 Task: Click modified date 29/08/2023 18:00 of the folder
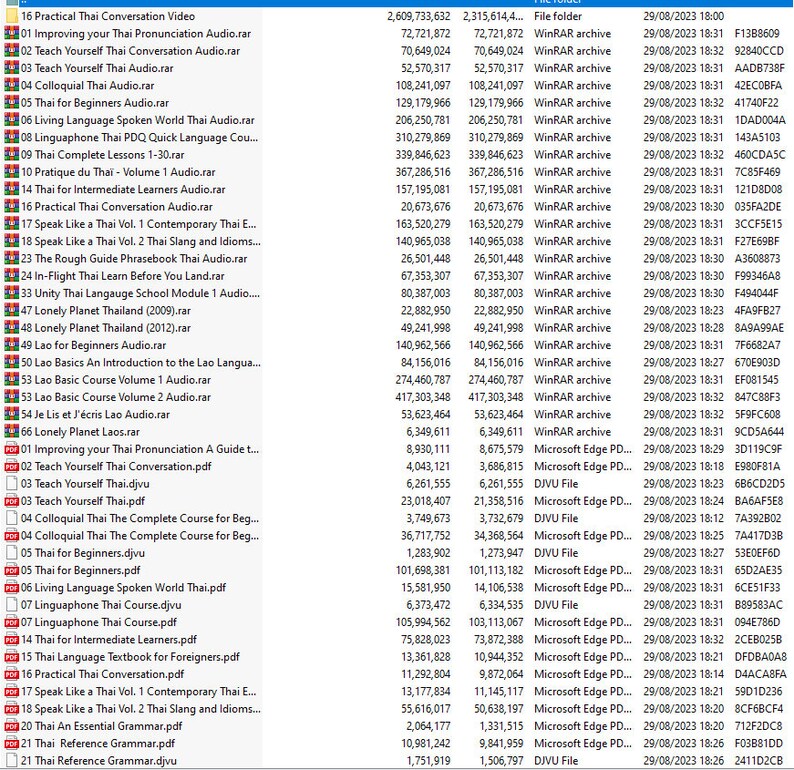coord(684,16)
